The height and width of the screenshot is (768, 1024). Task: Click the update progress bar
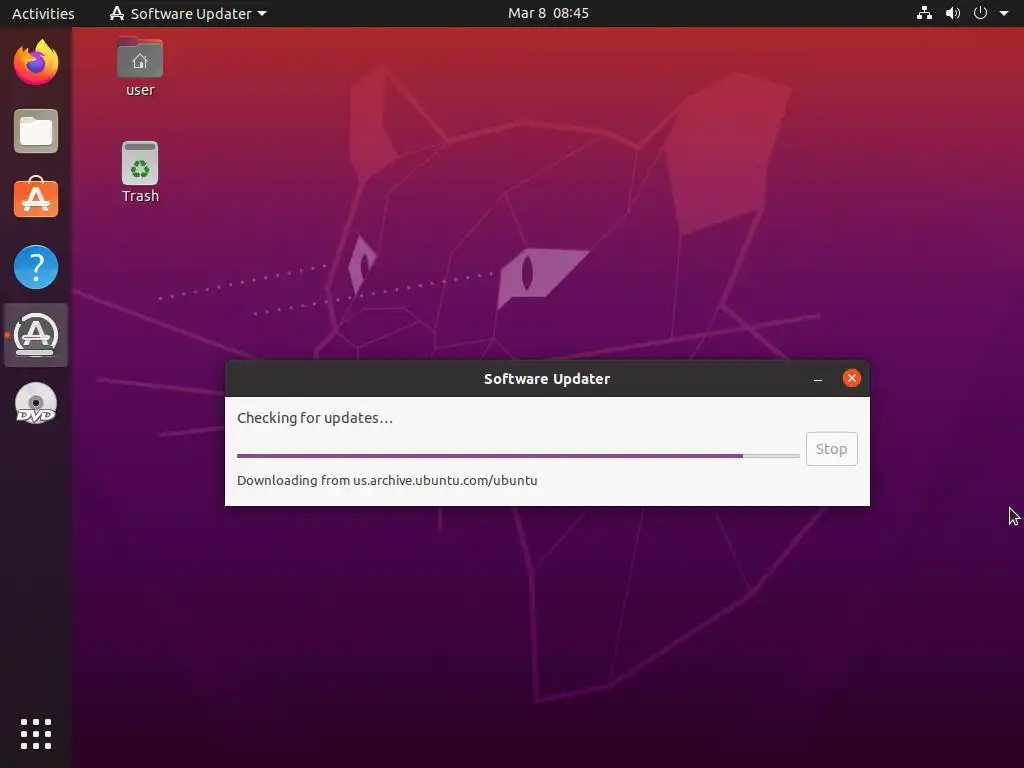point(518,456)
